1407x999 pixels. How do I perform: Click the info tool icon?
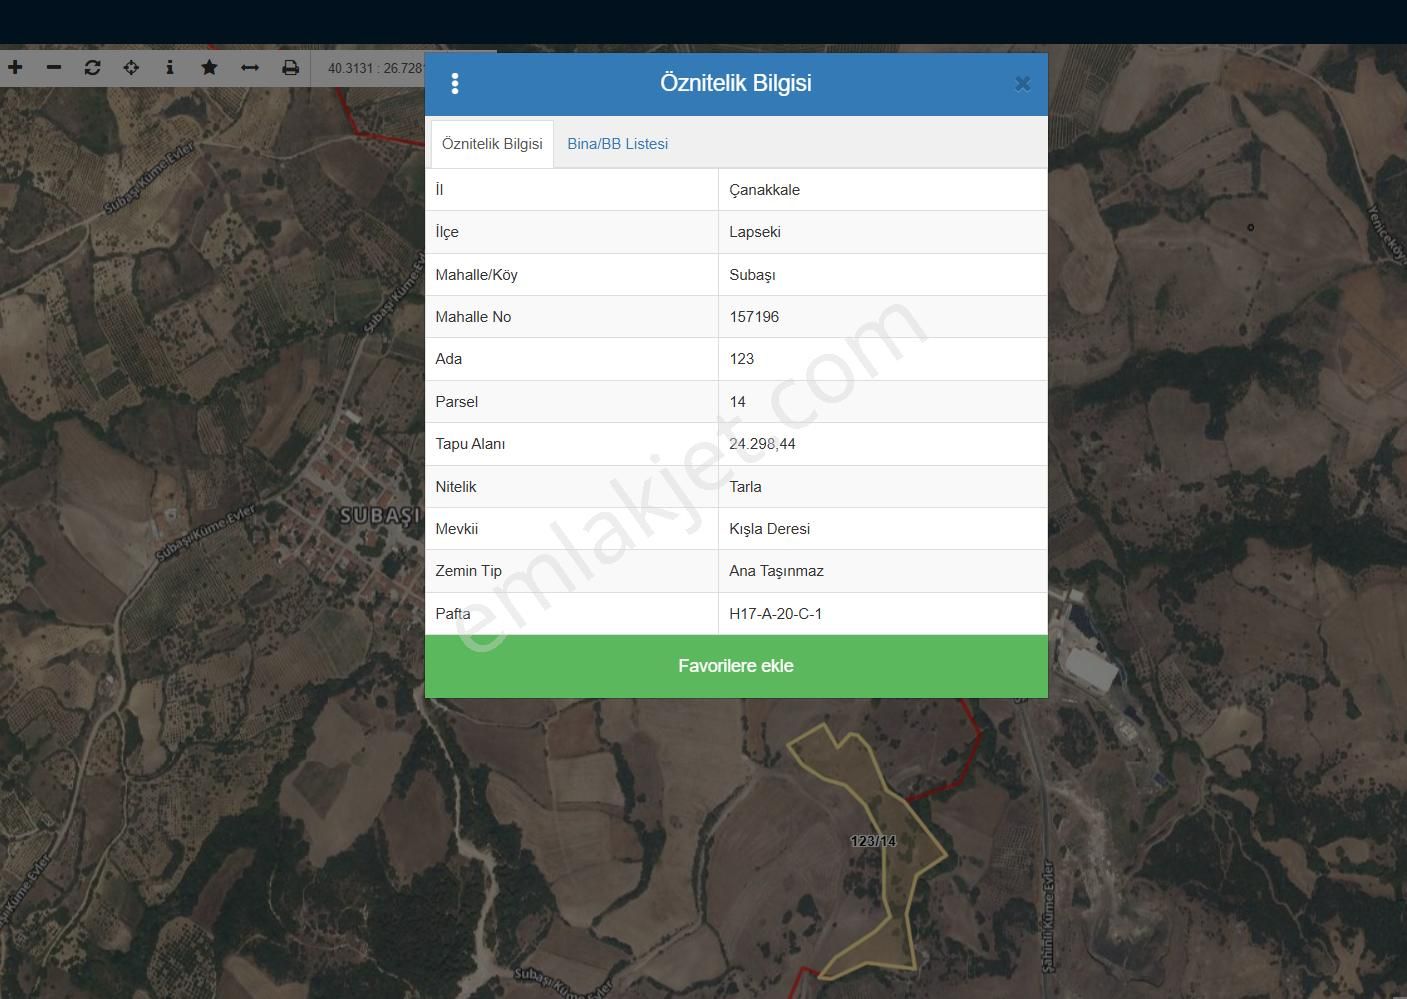coord(170,67)
